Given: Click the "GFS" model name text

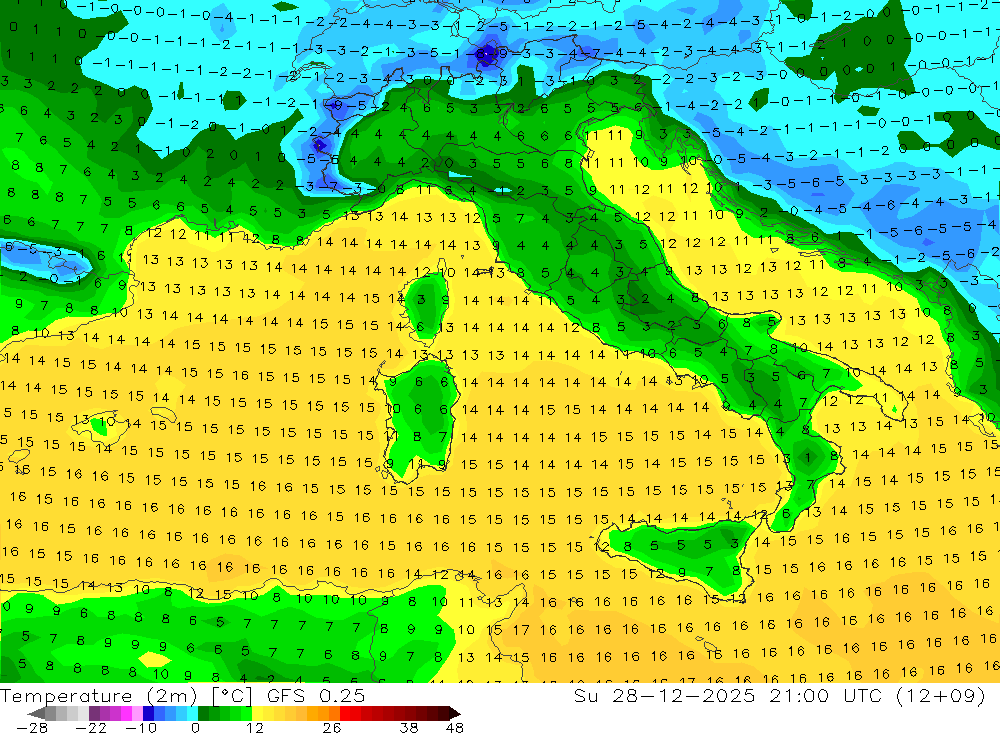Looking at the screenshot, I should click(x=286, y=696).
